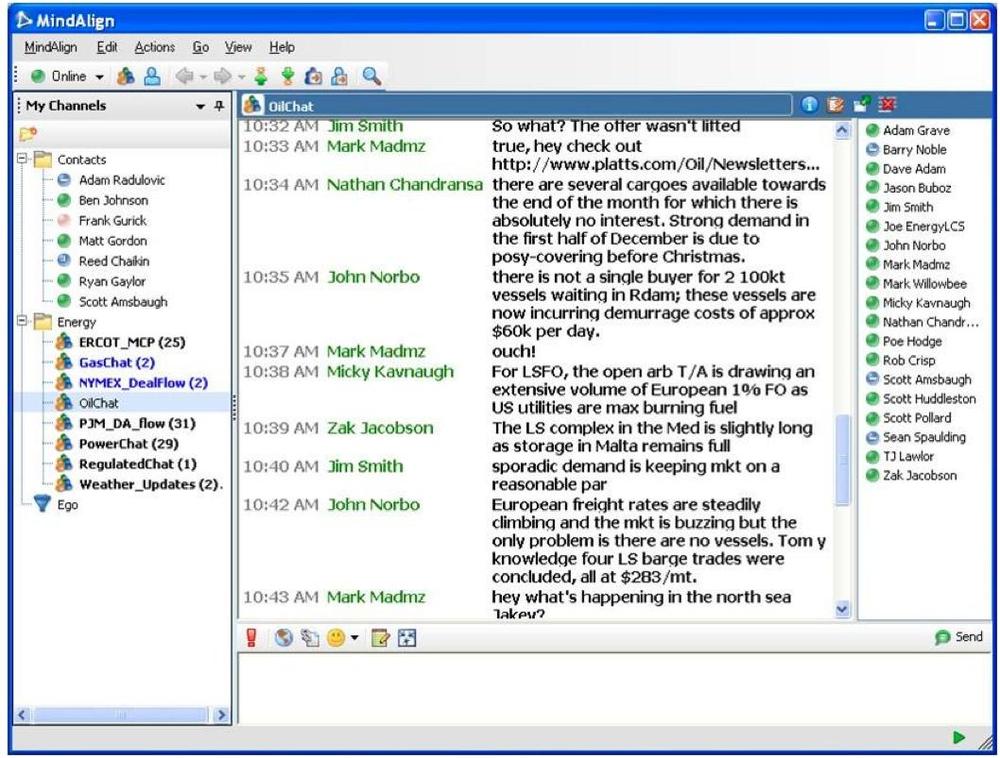Open the Edit menu

[x=107, y=47]
